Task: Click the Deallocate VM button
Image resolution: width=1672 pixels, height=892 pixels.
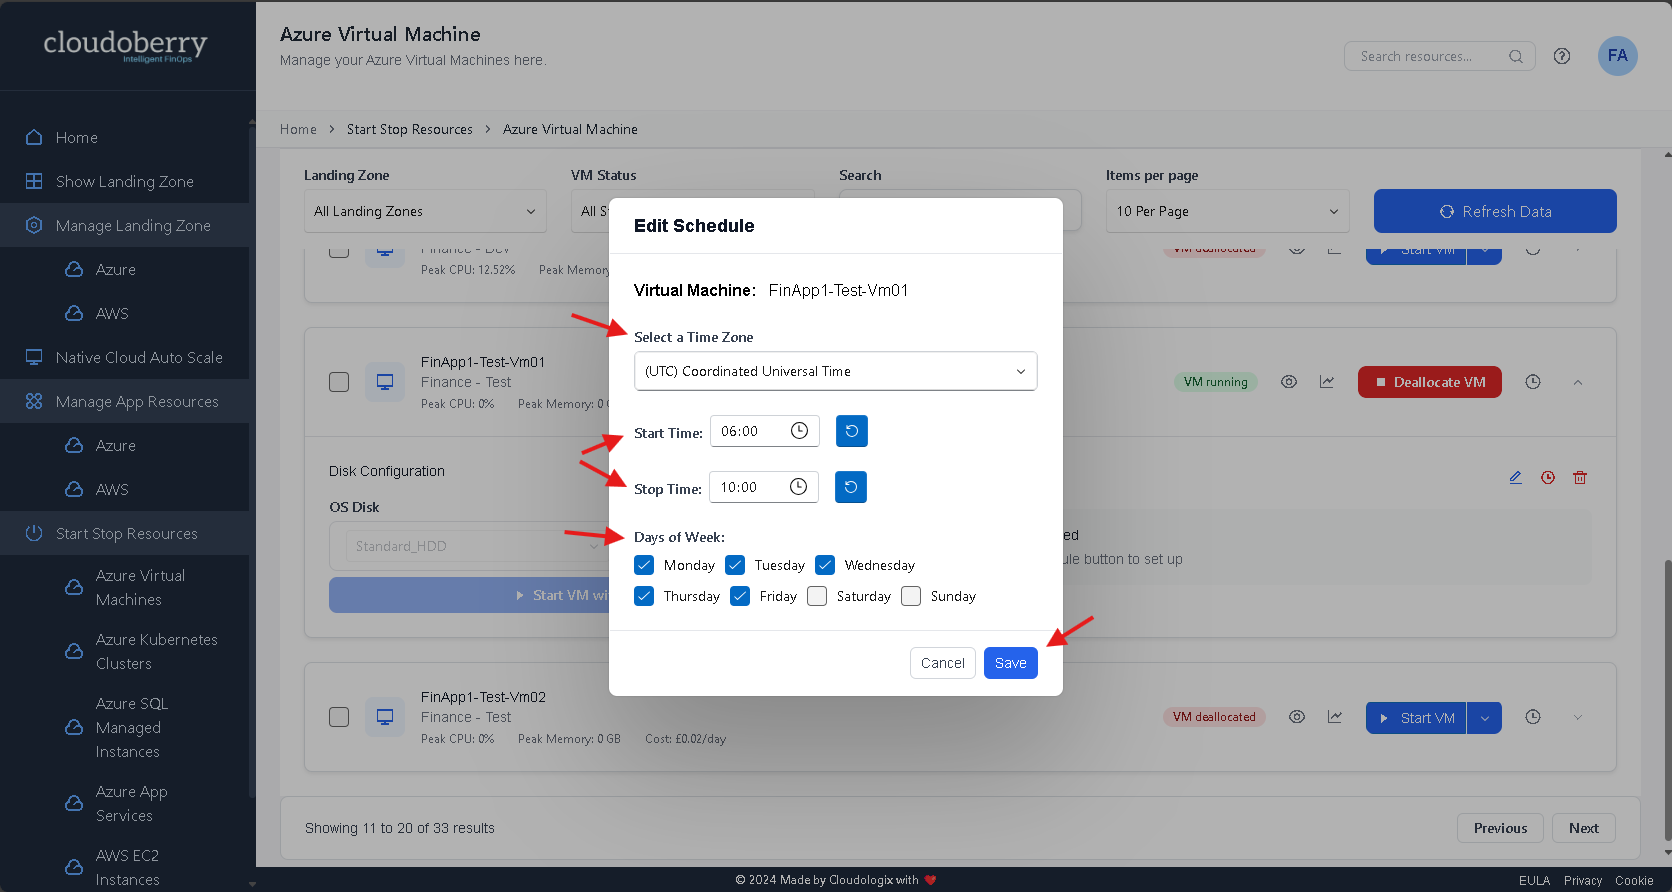Action: [1430, 382]
